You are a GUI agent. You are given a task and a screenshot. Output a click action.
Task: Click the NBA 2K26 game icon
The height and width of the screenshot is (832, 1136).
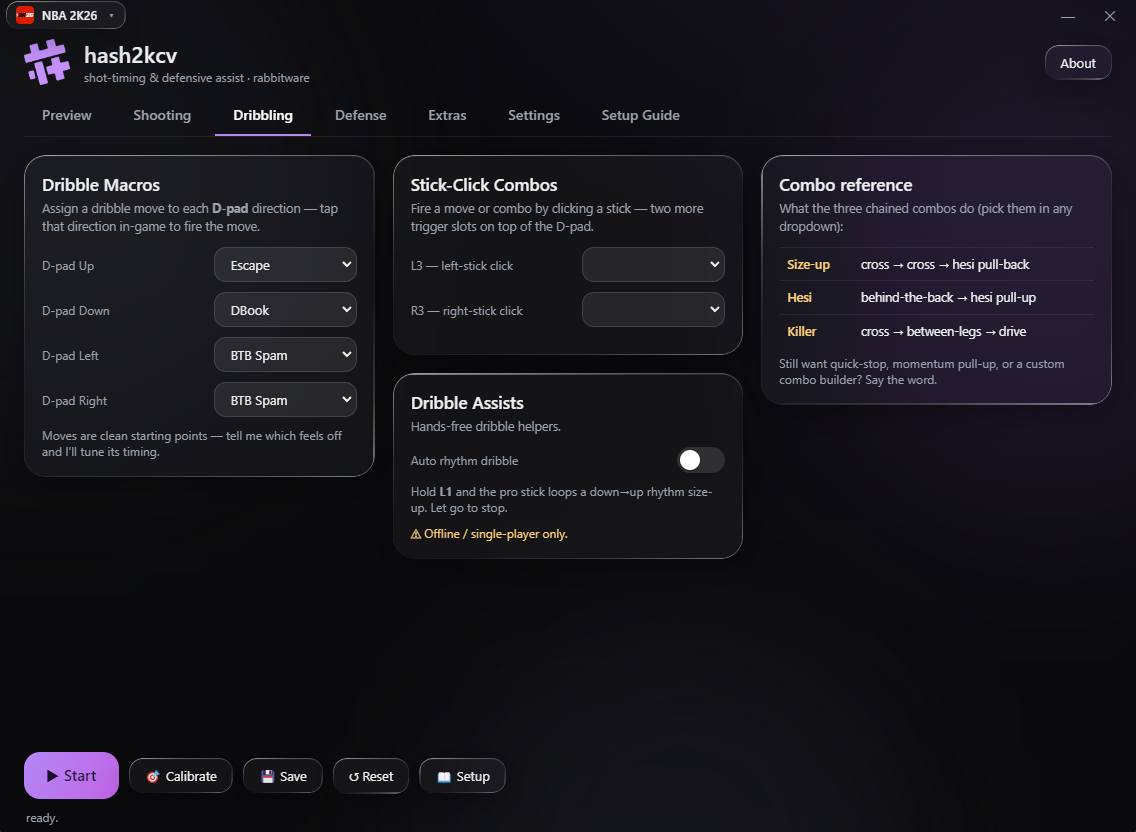pyautogui.click(x=25, y=15)
